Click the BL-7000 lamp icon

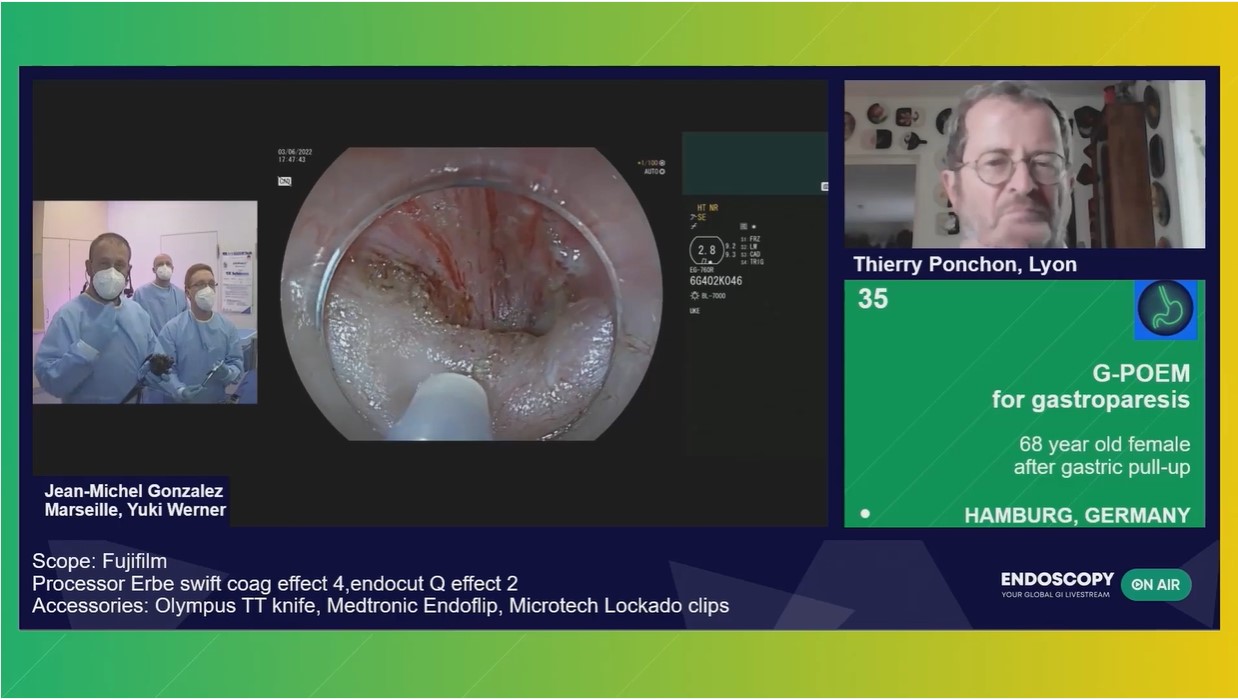[695, 295]
